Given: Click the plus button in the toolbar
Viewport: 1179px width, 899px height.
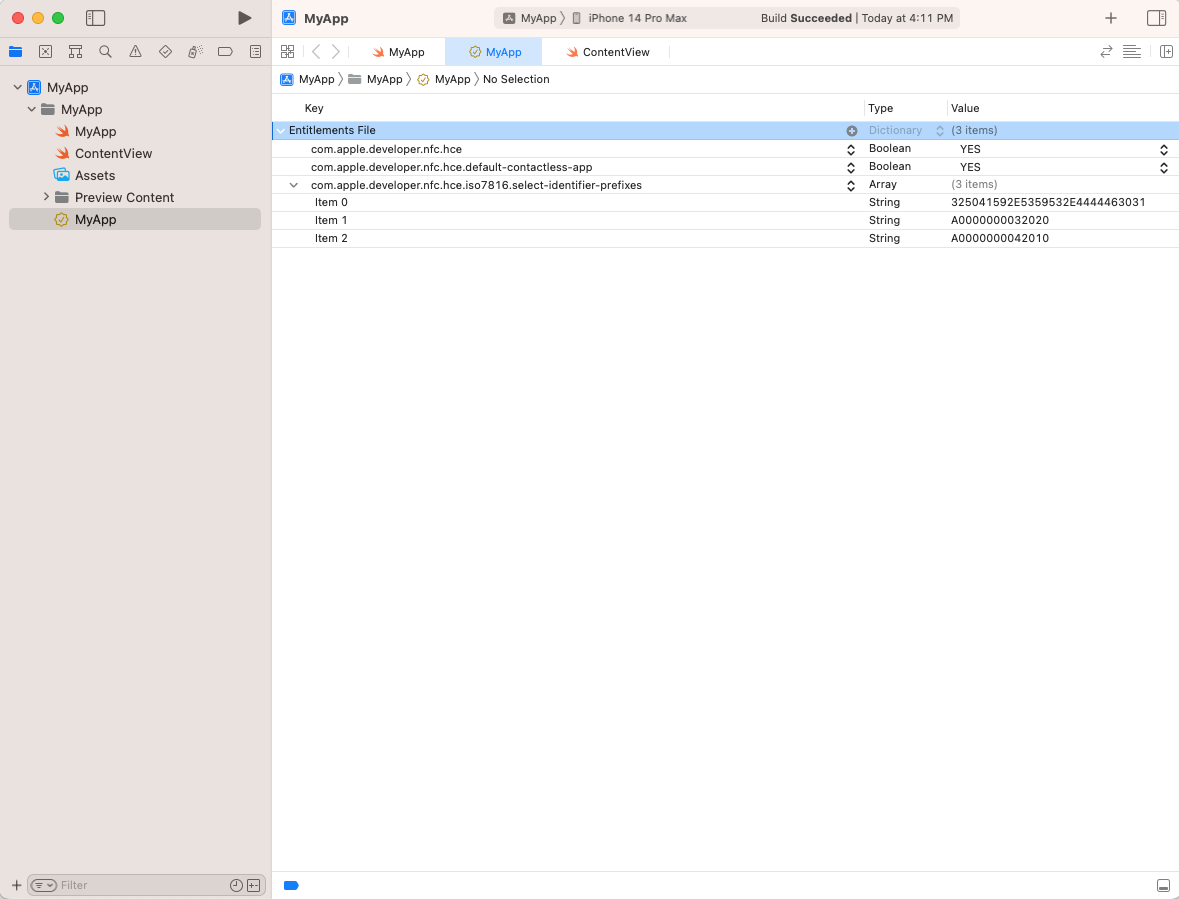Looking at the screenshot, I should pyautogui.click(x=1110, y=18).
